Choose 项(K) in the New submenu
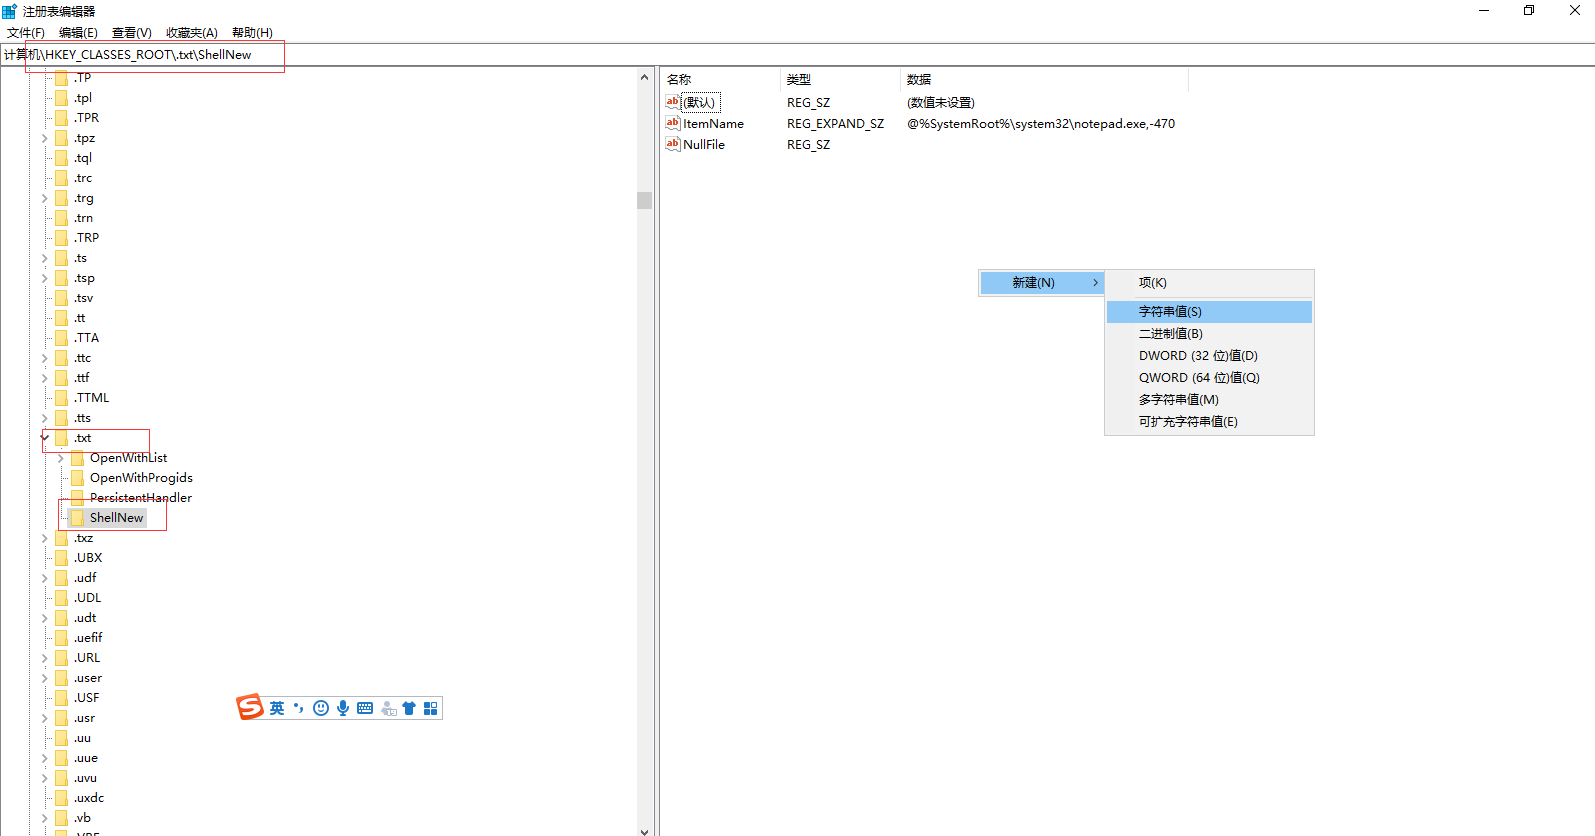 1209,282
